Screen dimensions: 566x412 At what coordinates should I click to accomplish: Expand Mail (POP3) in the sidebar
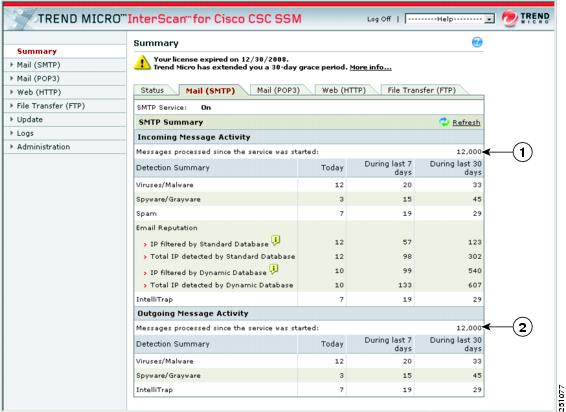[38, 79]
